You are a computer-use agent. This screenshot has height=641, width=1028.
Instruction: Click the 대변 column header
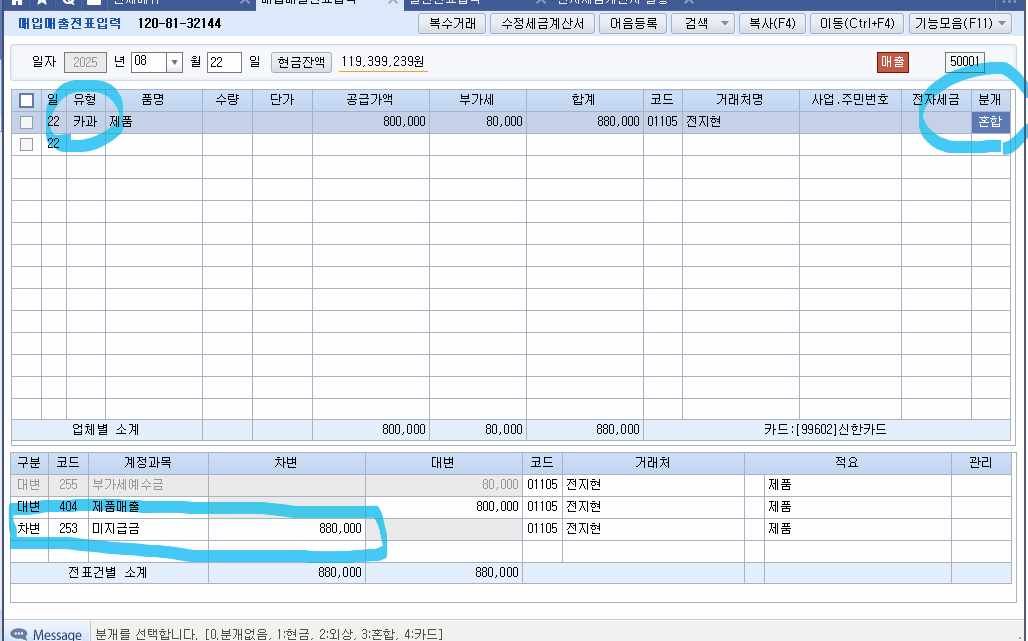(443, 463)
